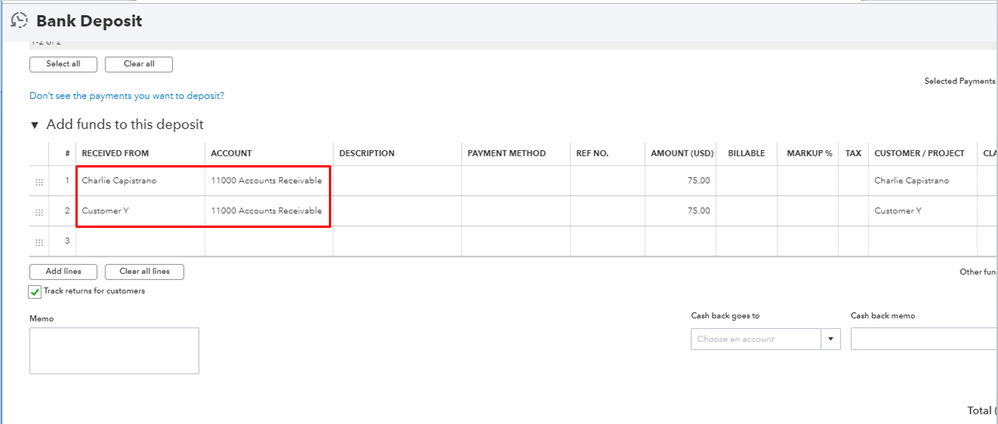The height and width of the screenshot is (424, 998).
Task: Click the Bank Deposit clock history icon
Action: tap(18, 20)
